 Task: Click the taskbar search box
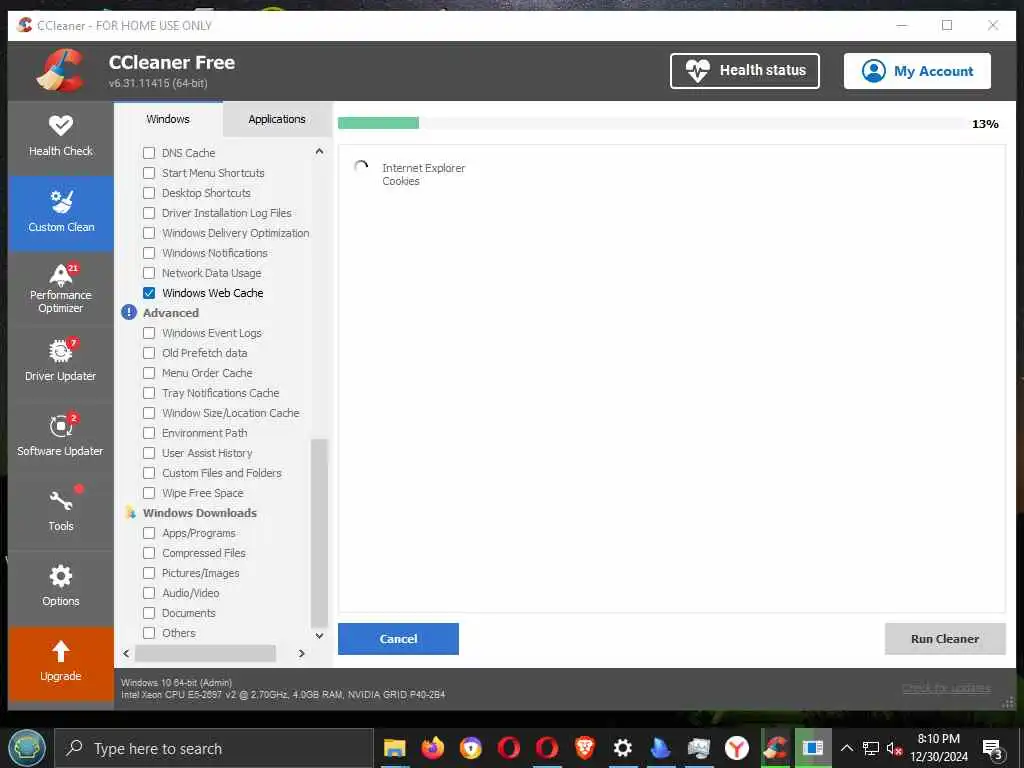coord(214,748)
